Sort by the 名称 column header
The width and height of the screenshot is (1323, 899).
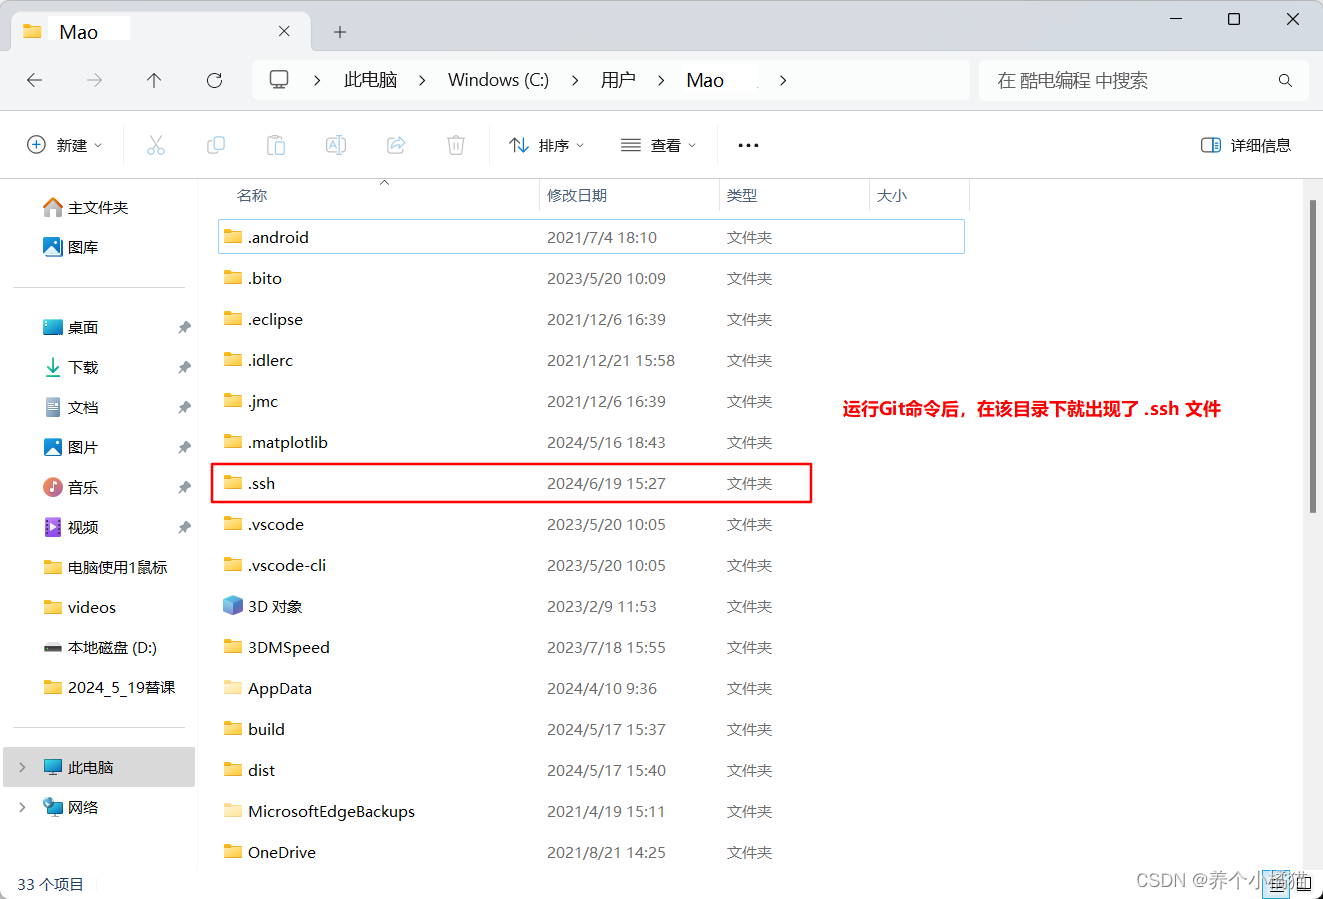(x=378, y=195)
